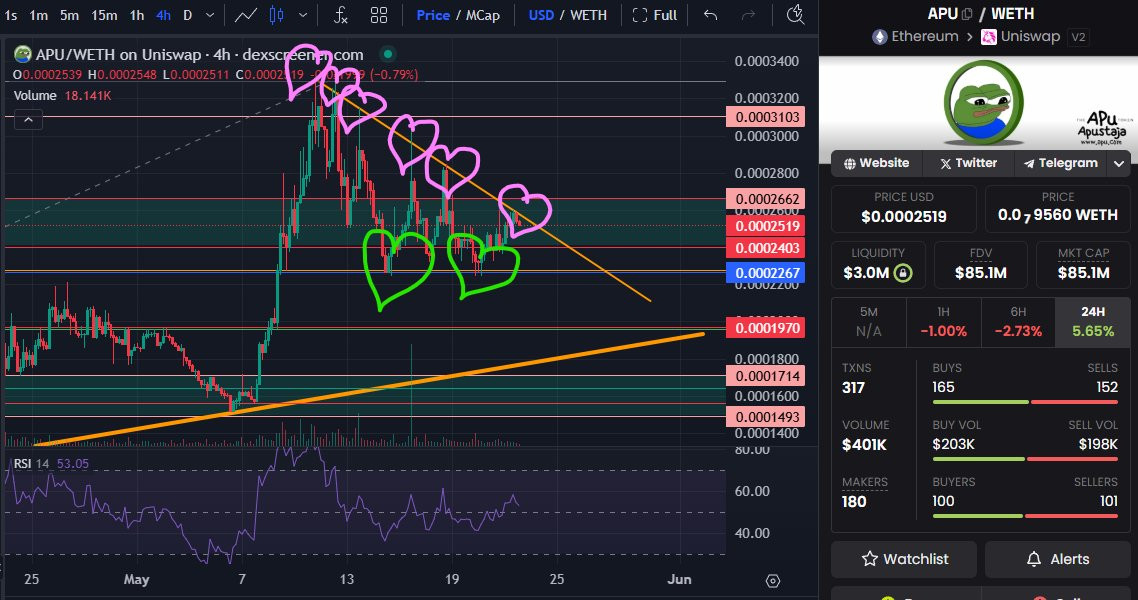This screenshot has width=1138, height=600.
Task: Open the chart clock/replay icon
Action: [795, 14]
